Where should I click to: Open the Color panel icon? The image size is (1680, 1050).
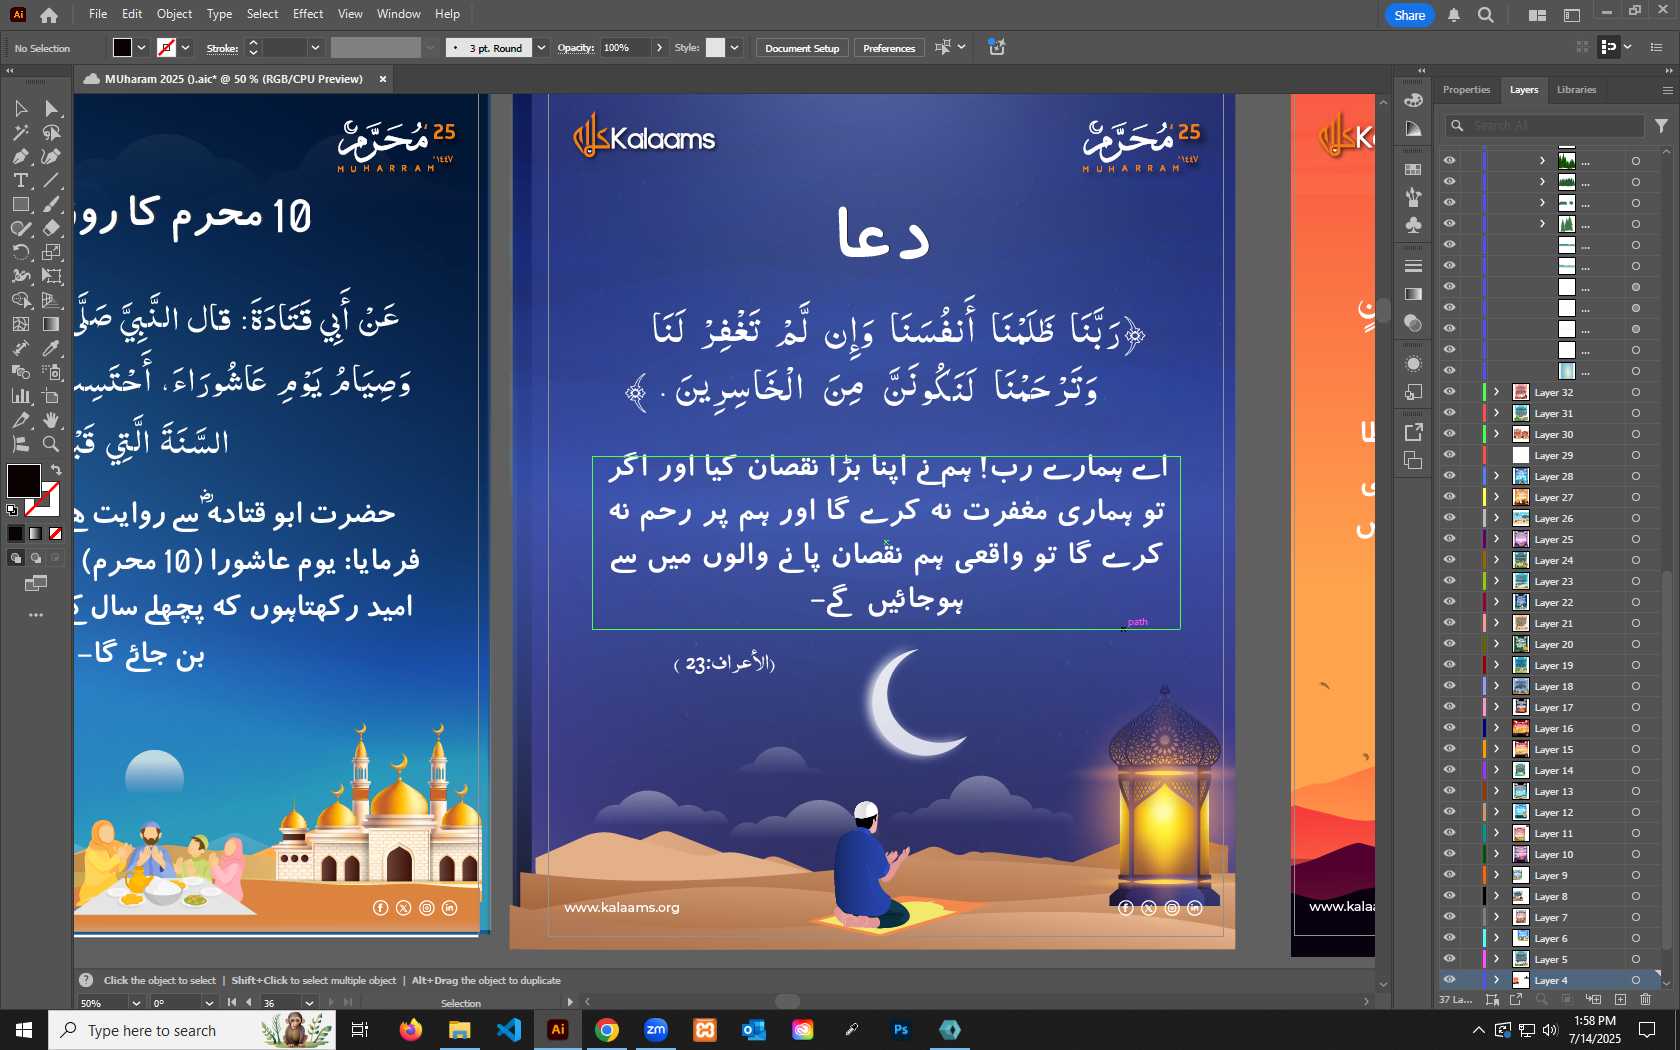click(x=1413, y=100)
